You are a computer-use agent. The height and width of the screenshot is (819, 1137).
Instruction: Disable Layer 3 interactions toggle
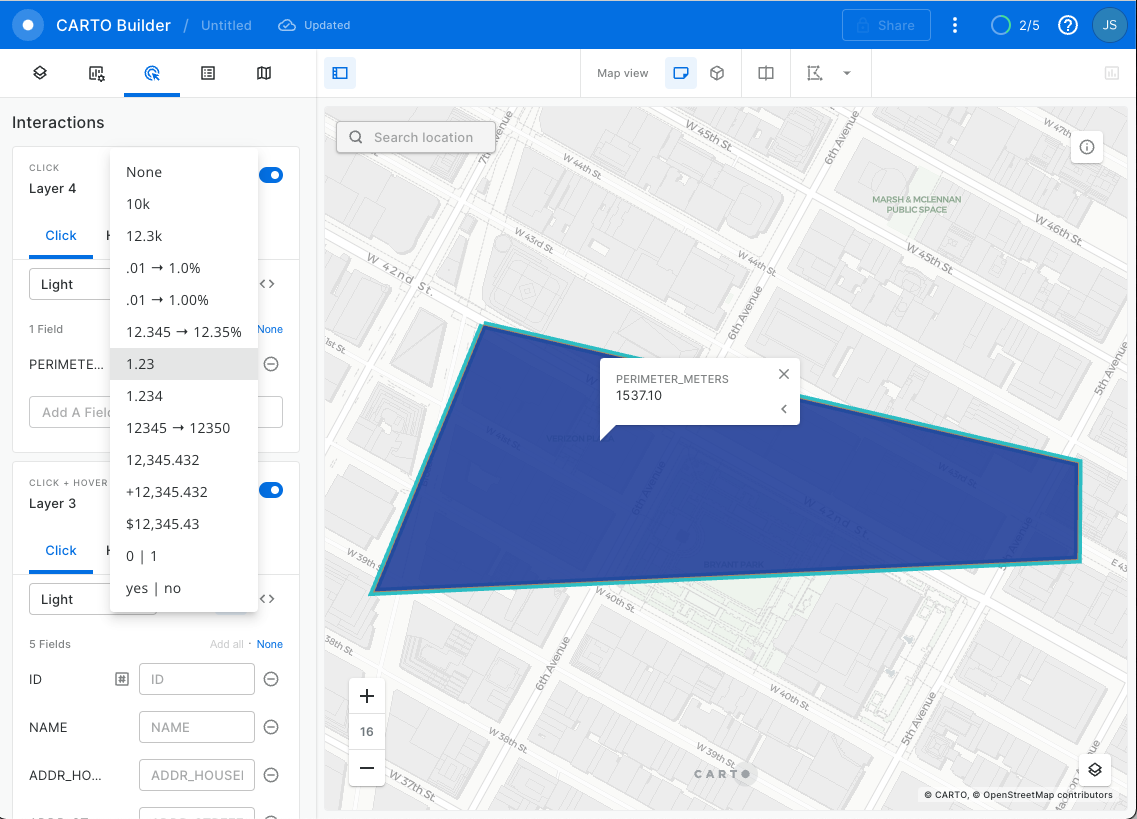click(271, 490)
